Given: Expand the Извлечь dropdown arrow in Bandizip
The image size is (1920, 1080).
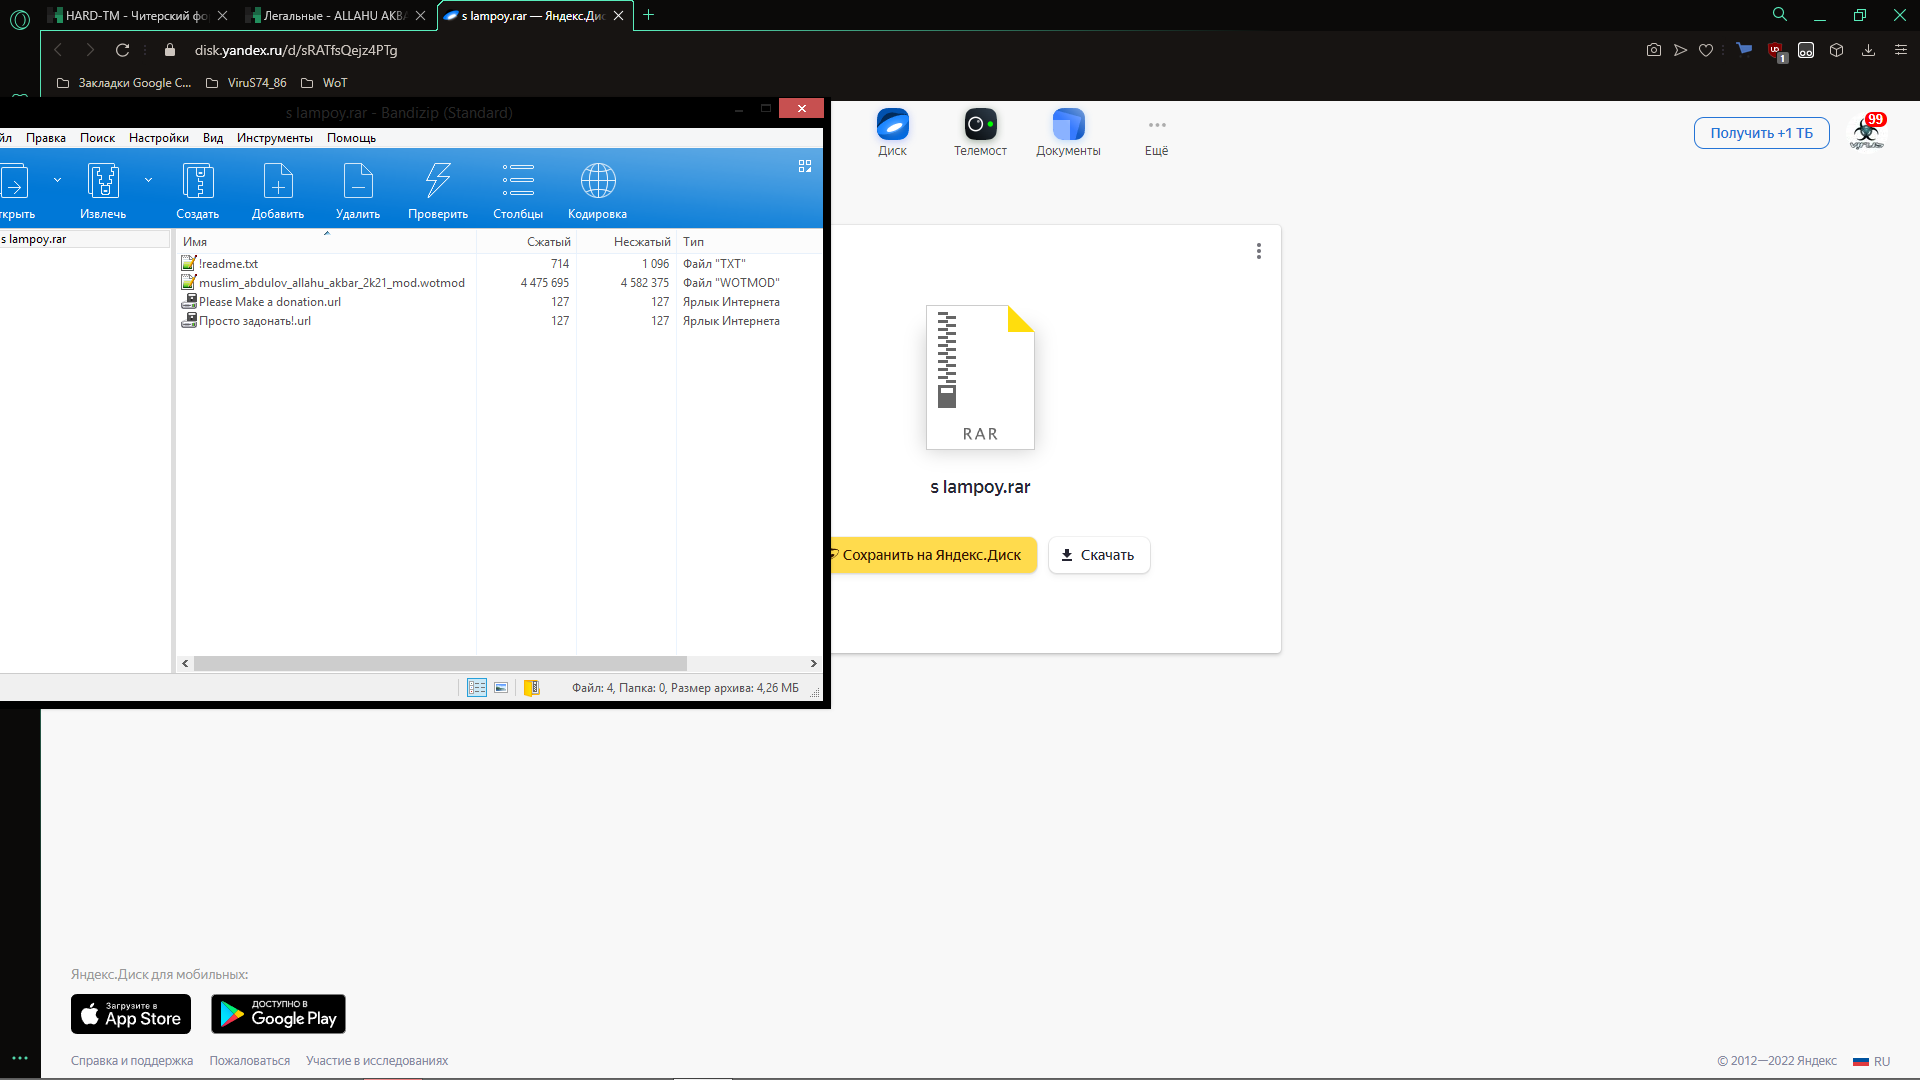Looking at the screenshot, I should [x=148, y=180].
